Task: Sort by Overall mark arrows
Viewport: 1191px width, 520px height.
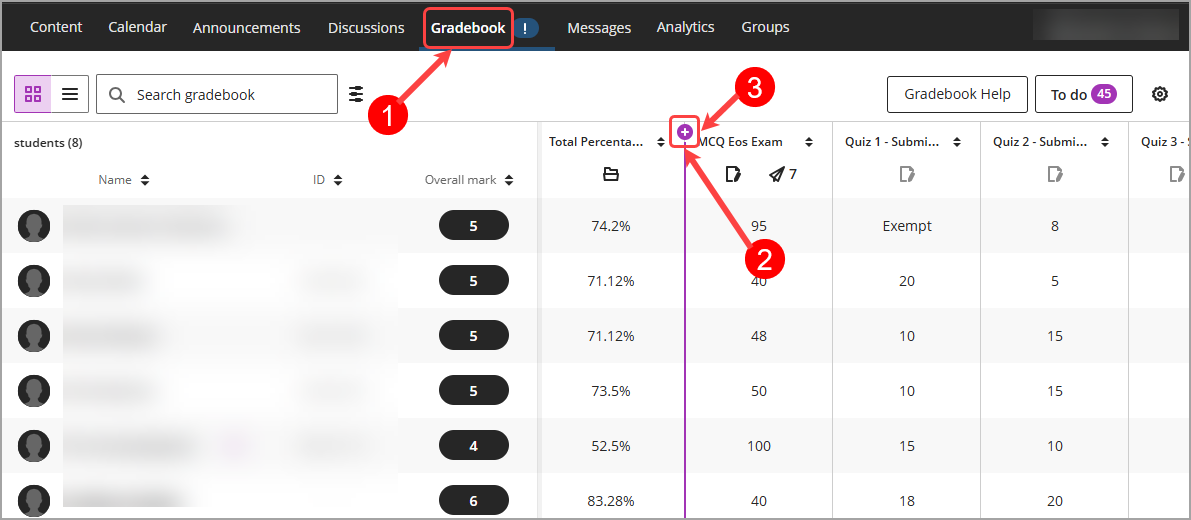Action: pyautogui.click(x=509, y=181)
